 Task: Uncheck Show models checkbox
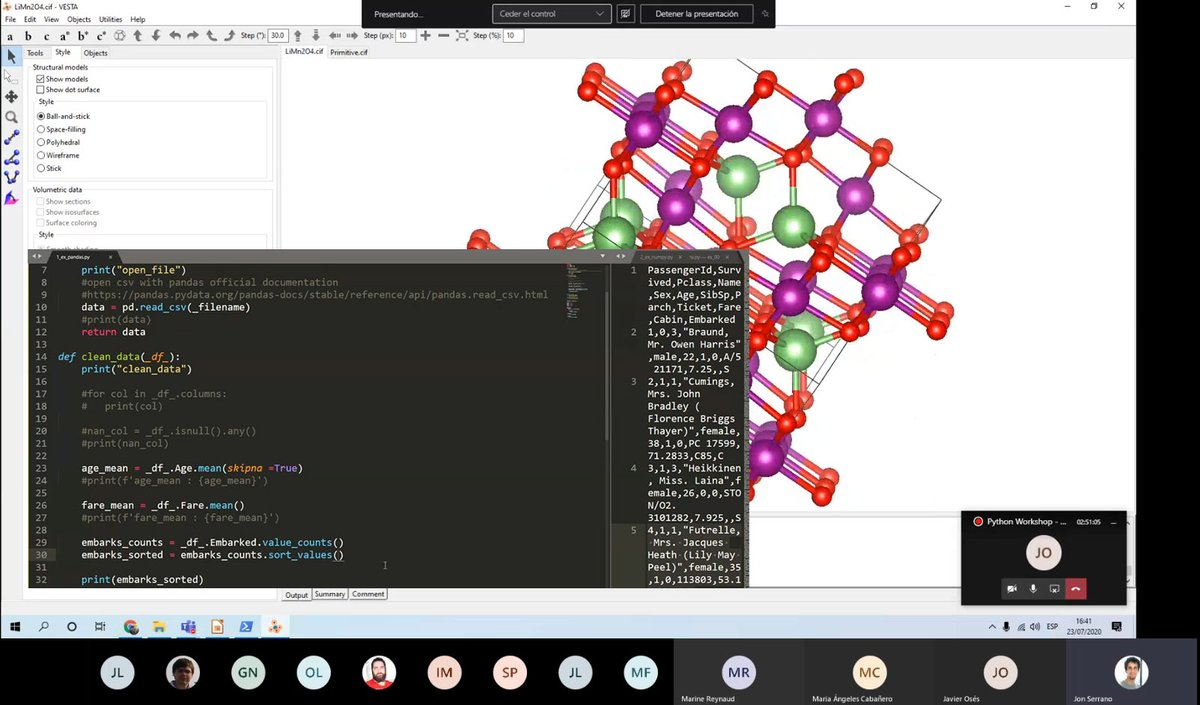[40, 79]
